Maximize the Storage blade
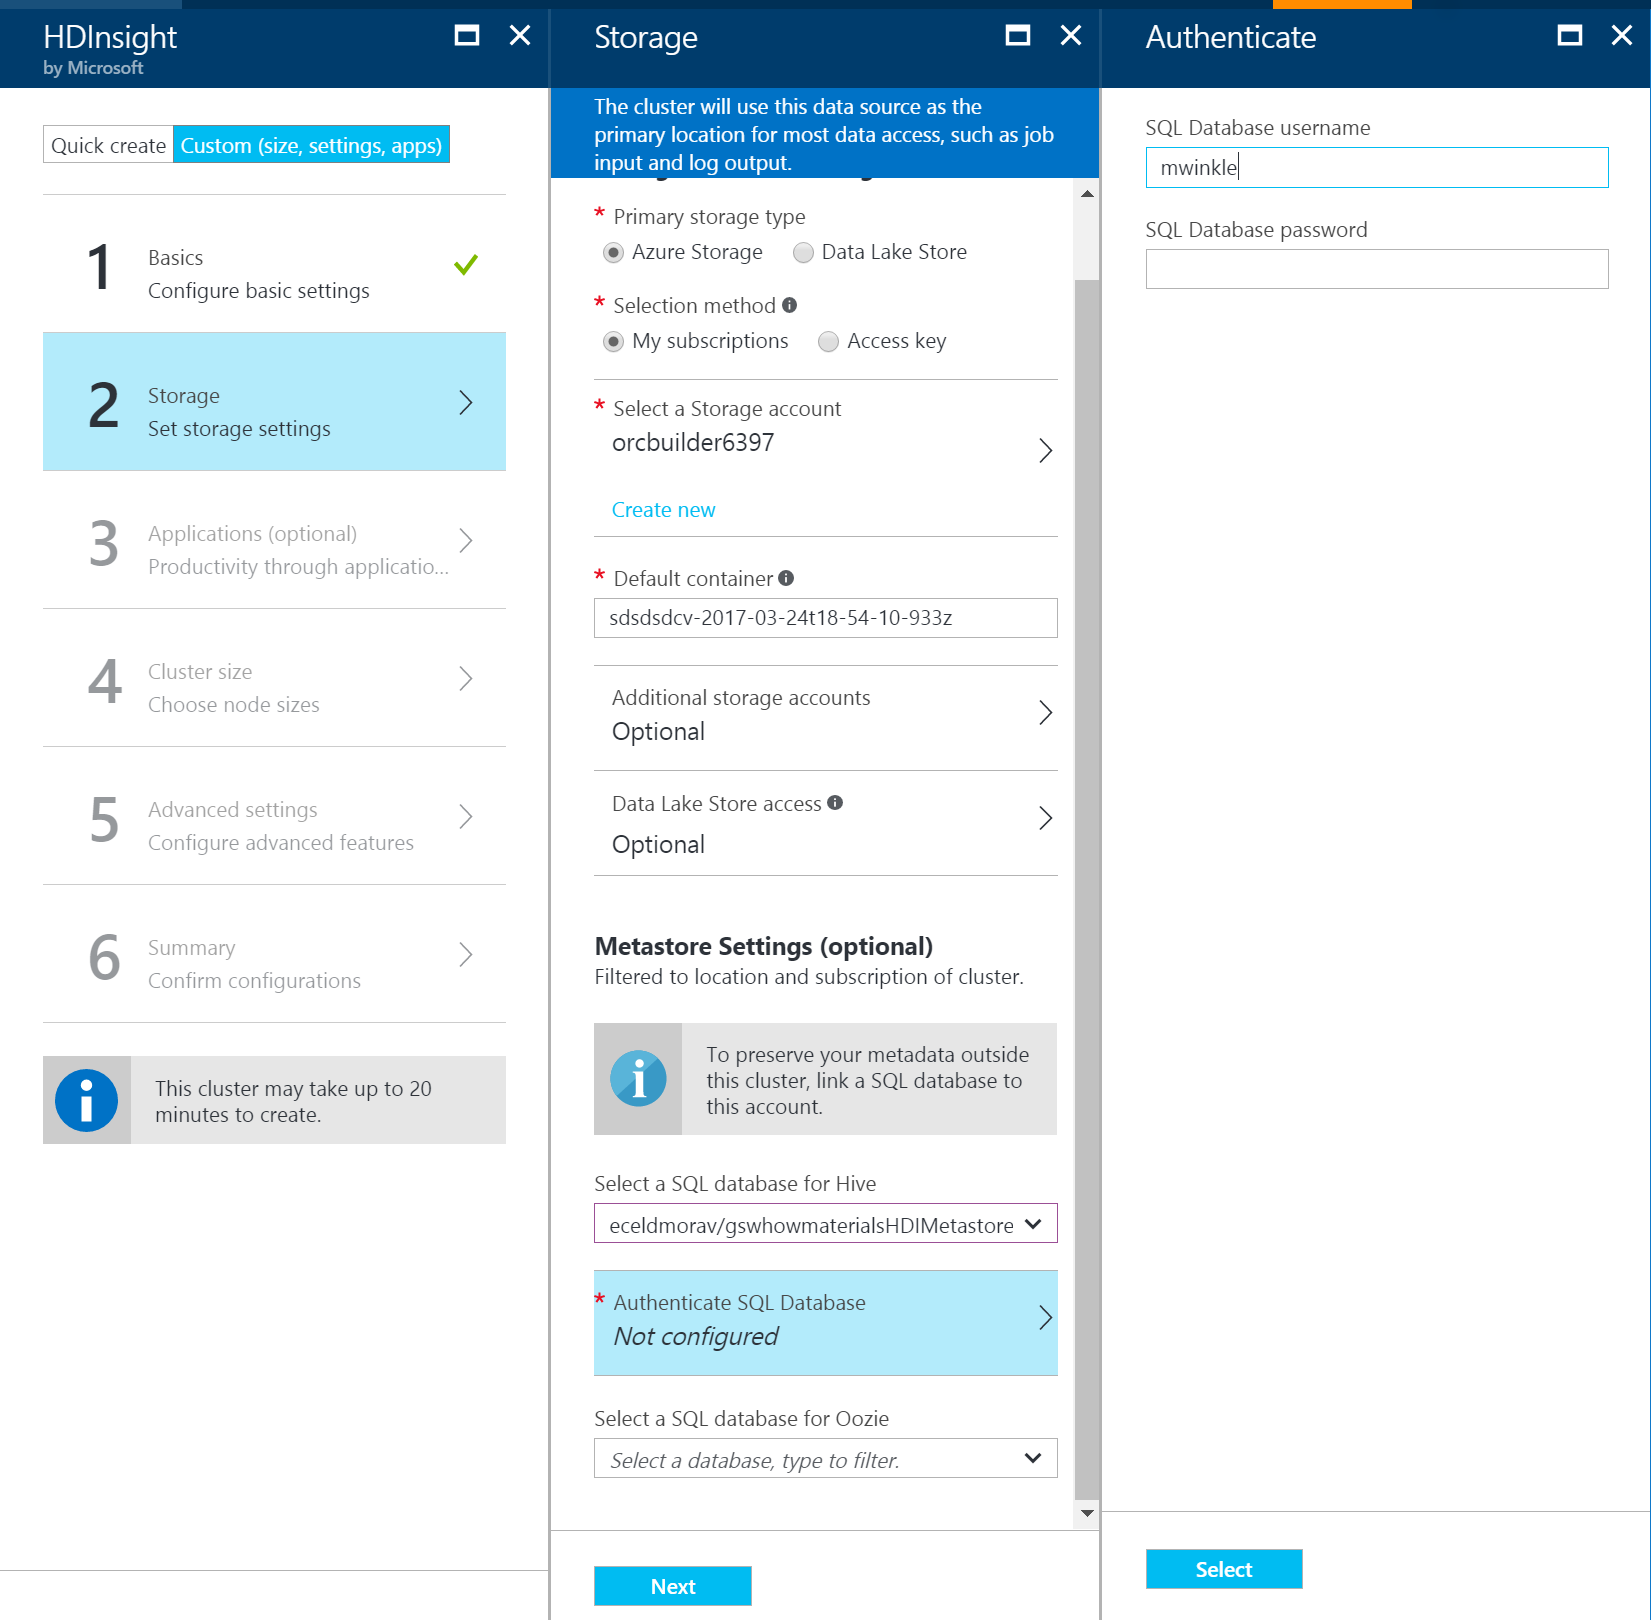The image size is (1651, 1620). (1017, 36)
